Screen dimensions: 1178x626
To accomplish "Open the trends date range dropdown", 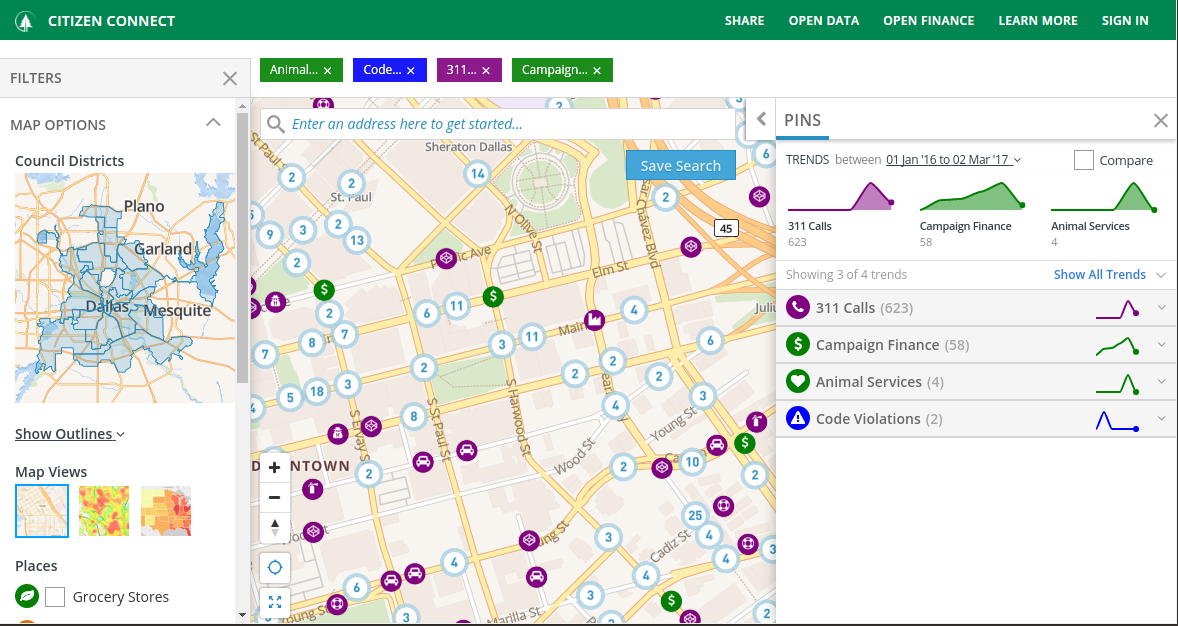I will coord(953,159).
